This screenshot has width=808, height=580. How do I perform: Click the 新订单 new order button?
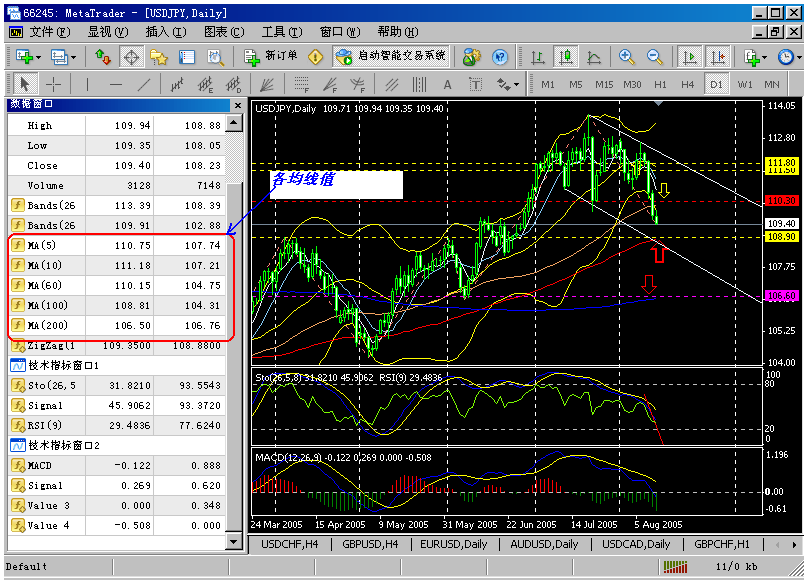tap(272, 57)
